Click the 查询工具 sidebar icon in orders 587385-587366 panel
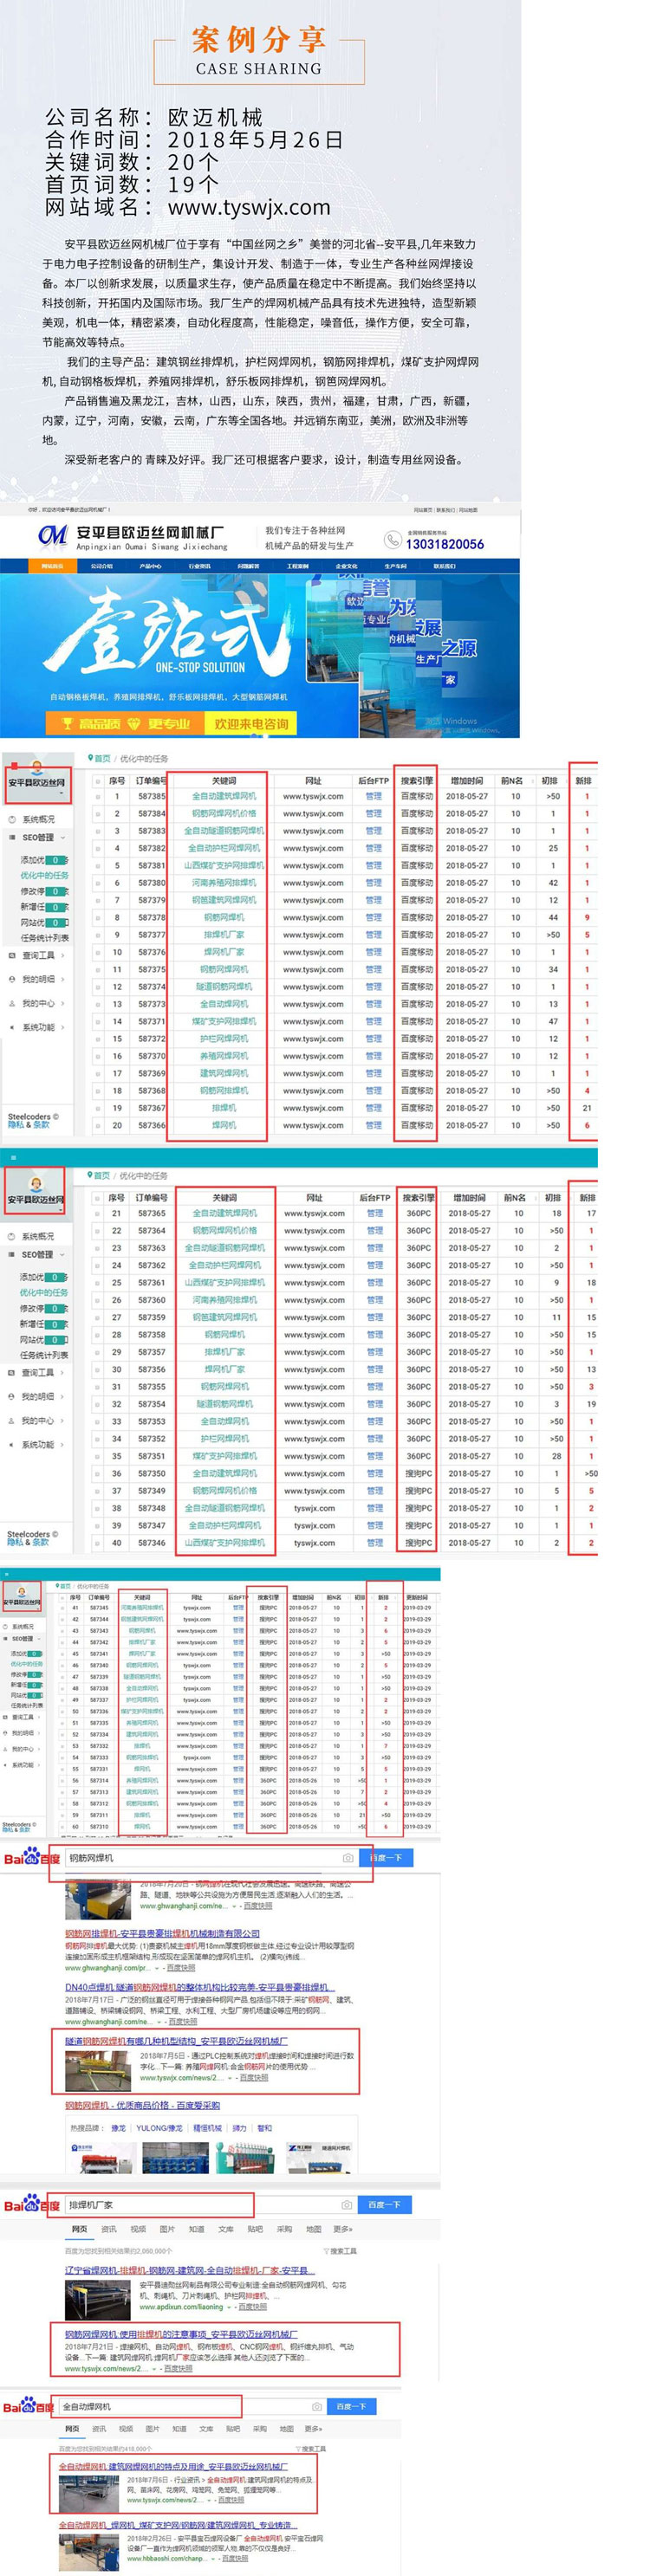 pos(12,955)
